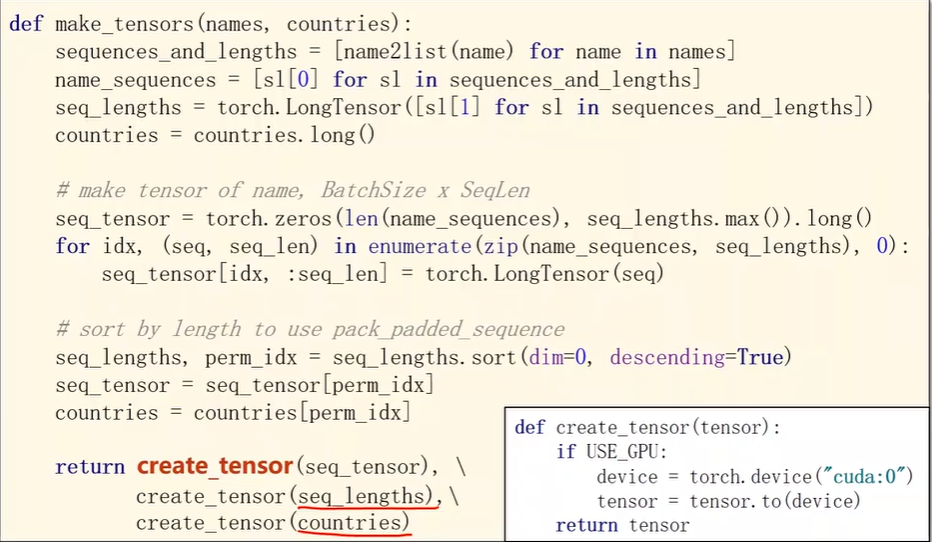Click the 'if USE_GPU:' line
932x542 pixels.
point(612,452)
